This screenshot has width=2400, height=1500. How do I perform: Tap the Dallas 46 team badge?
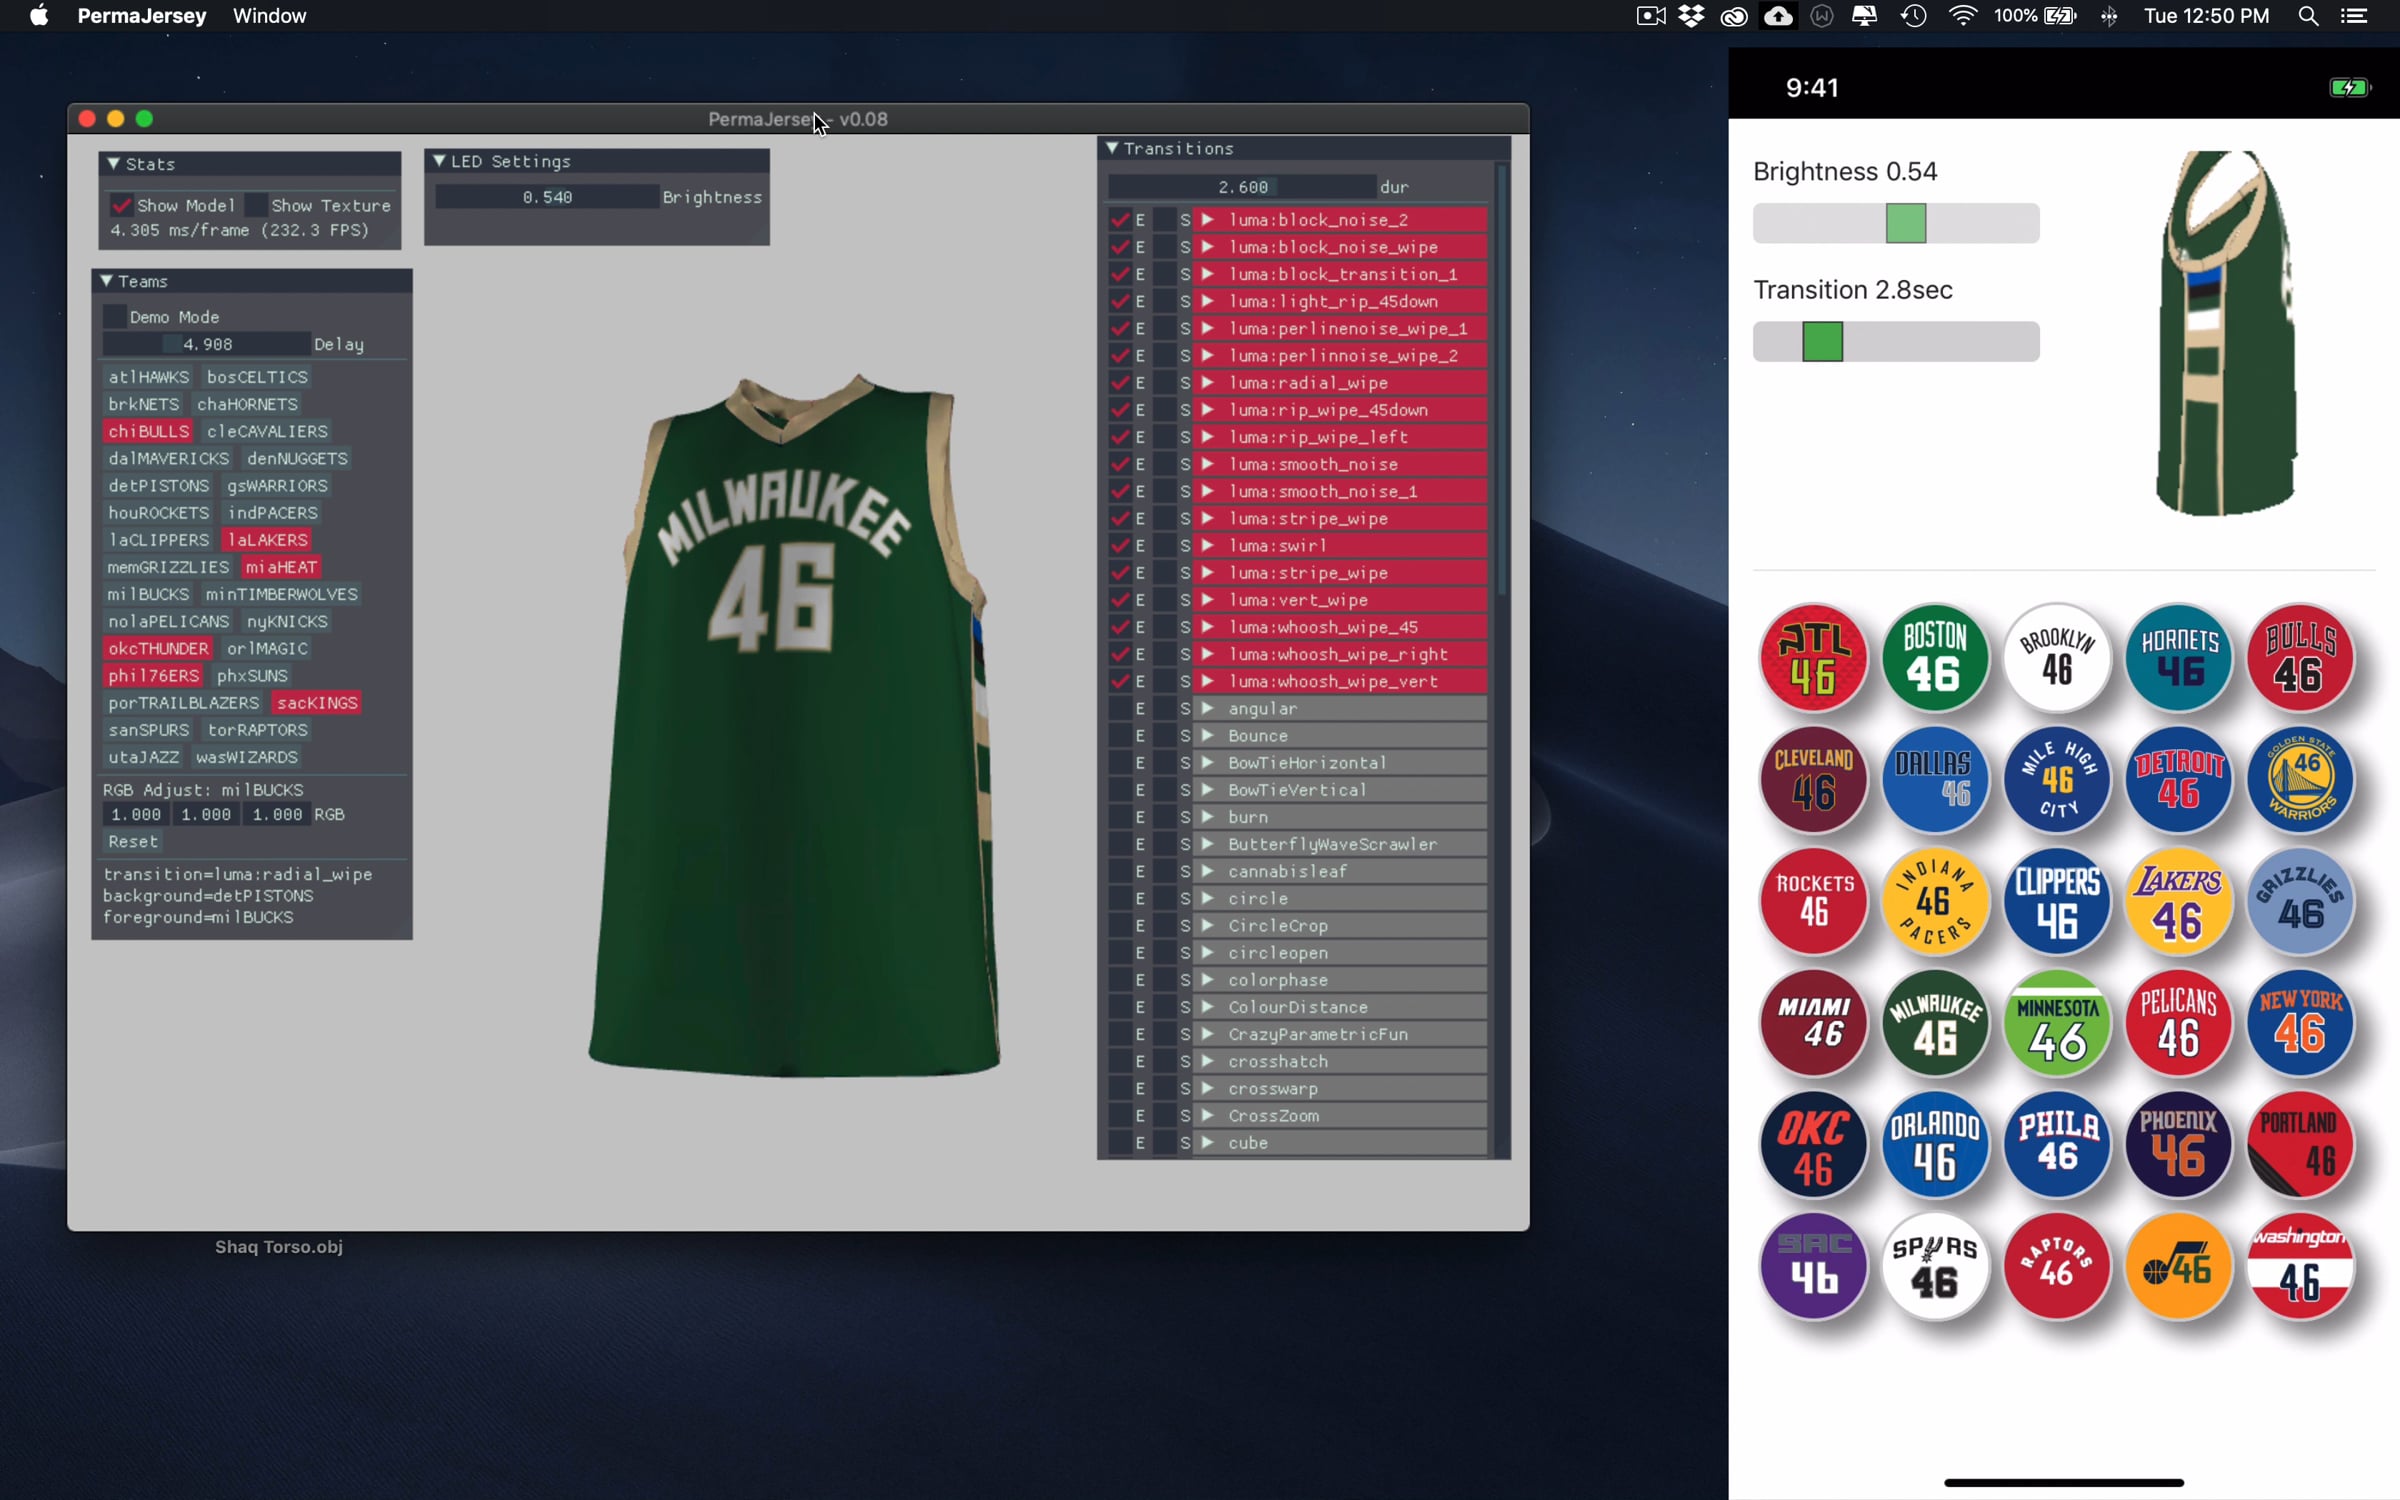[1935, 780]
